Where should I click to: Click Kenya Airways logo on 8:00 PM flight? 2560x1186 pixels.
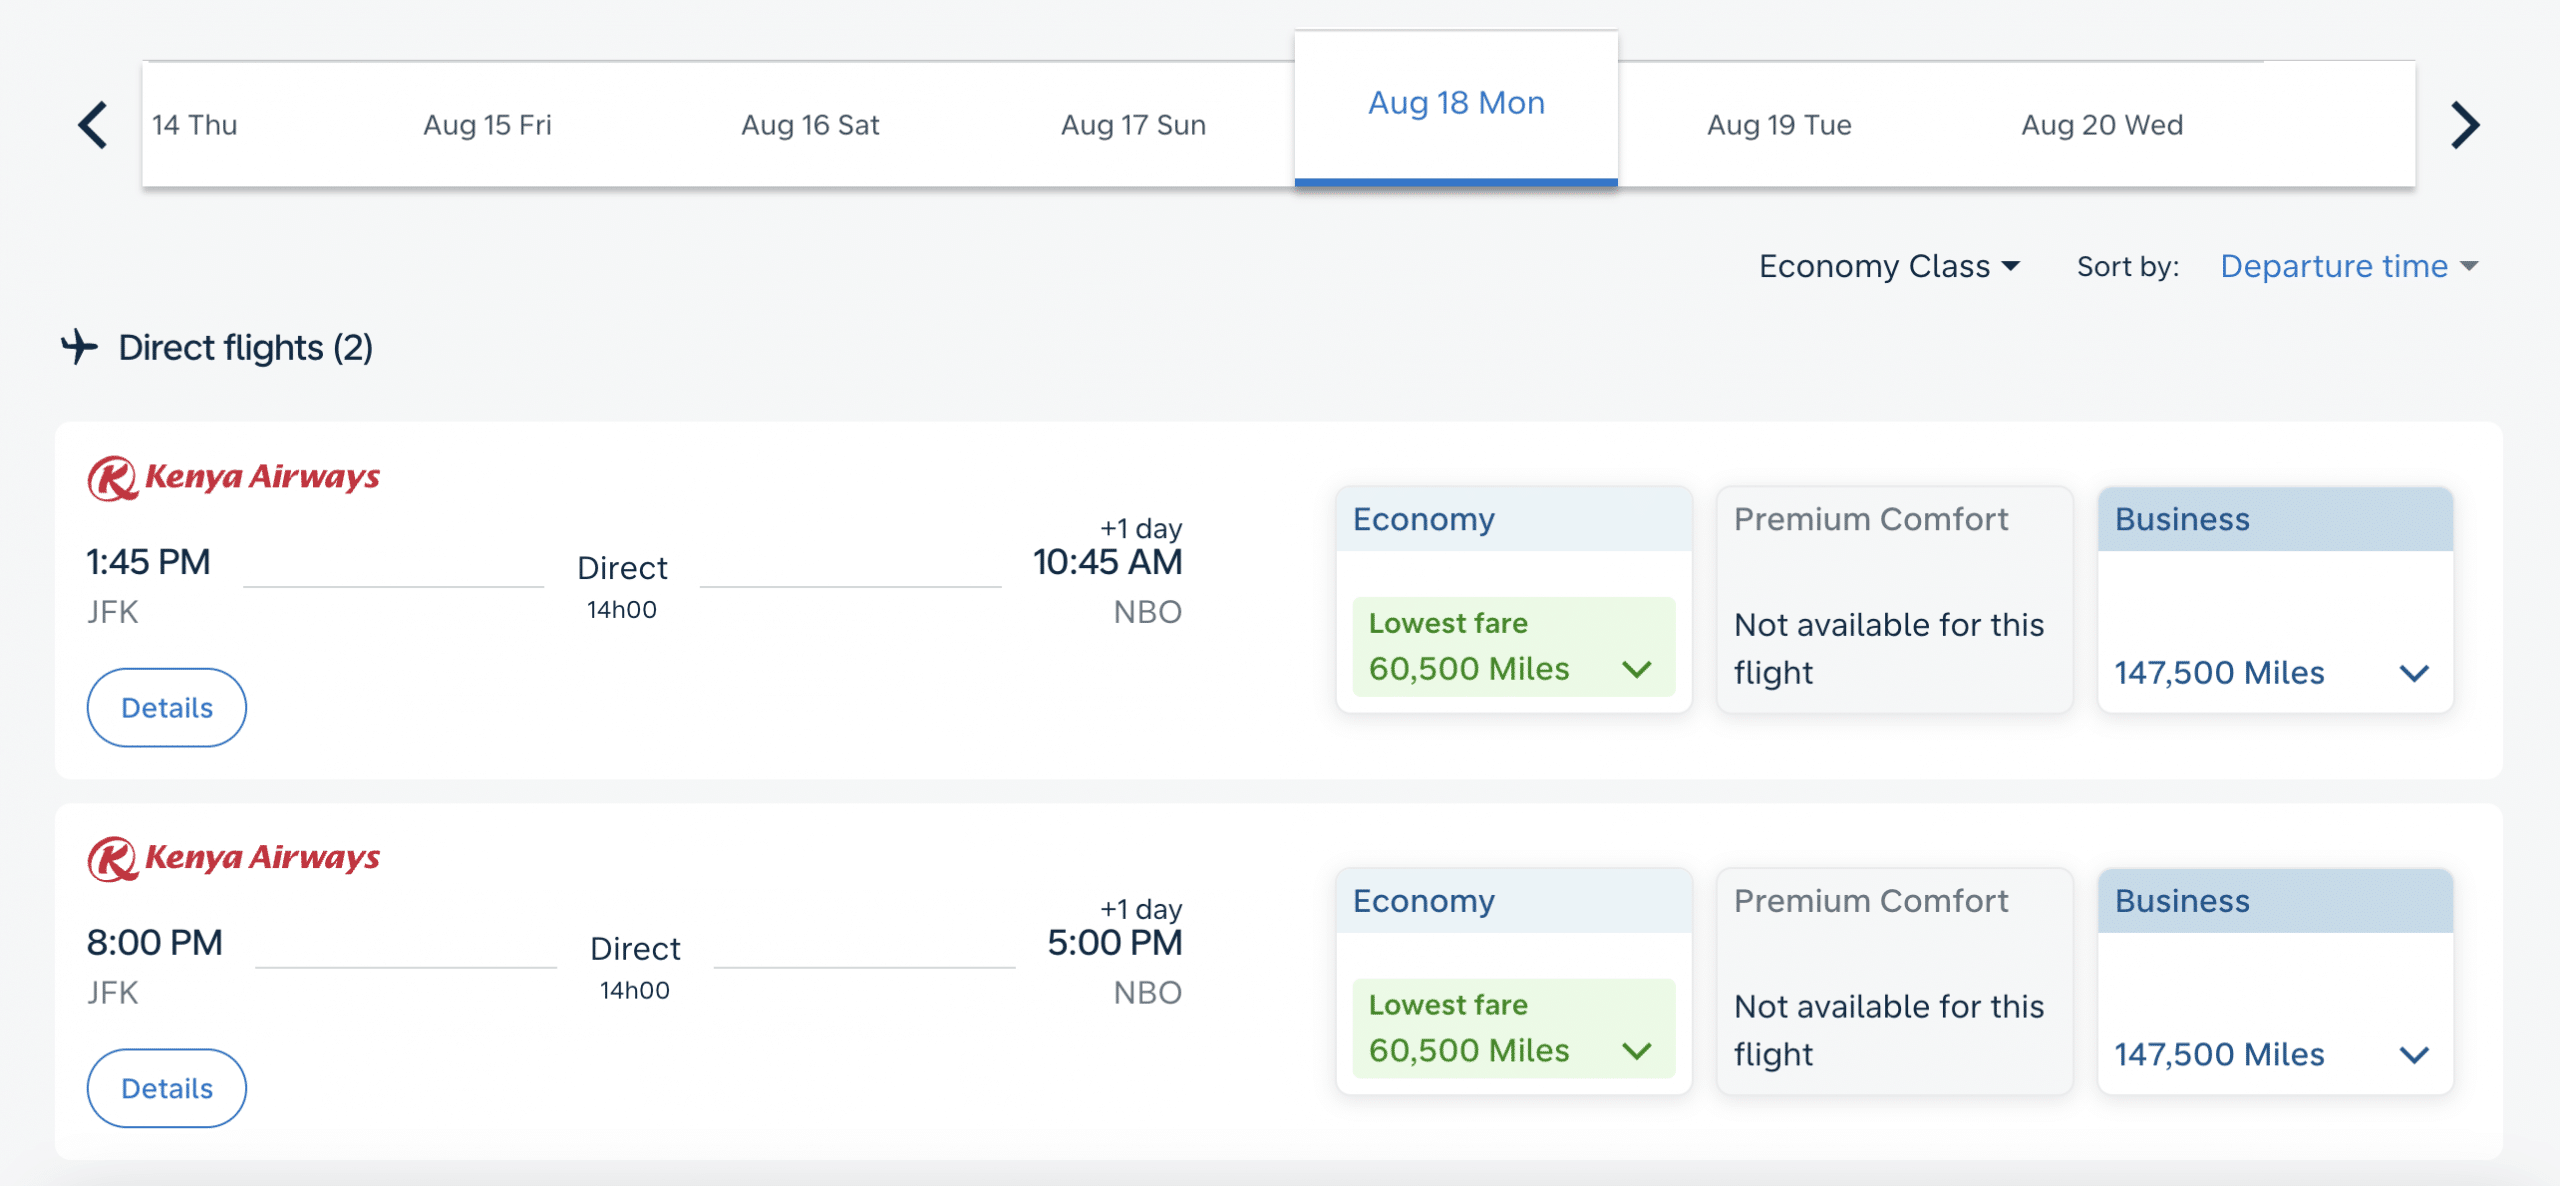coord(234,858)
